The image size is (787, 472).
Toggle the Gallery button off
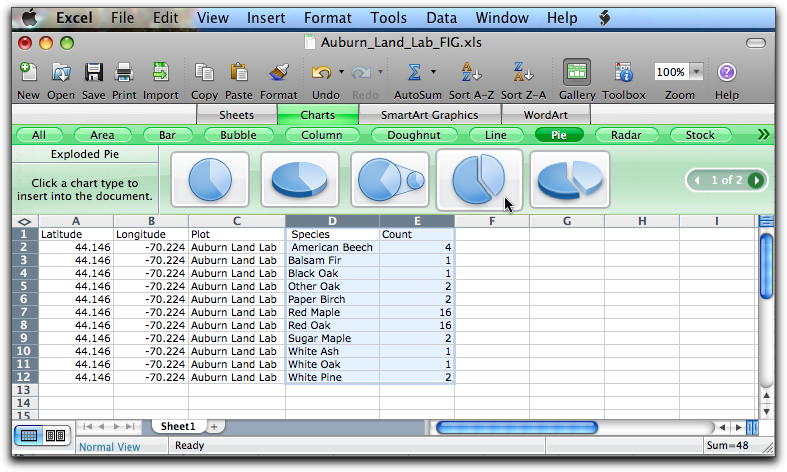point(576,73)
